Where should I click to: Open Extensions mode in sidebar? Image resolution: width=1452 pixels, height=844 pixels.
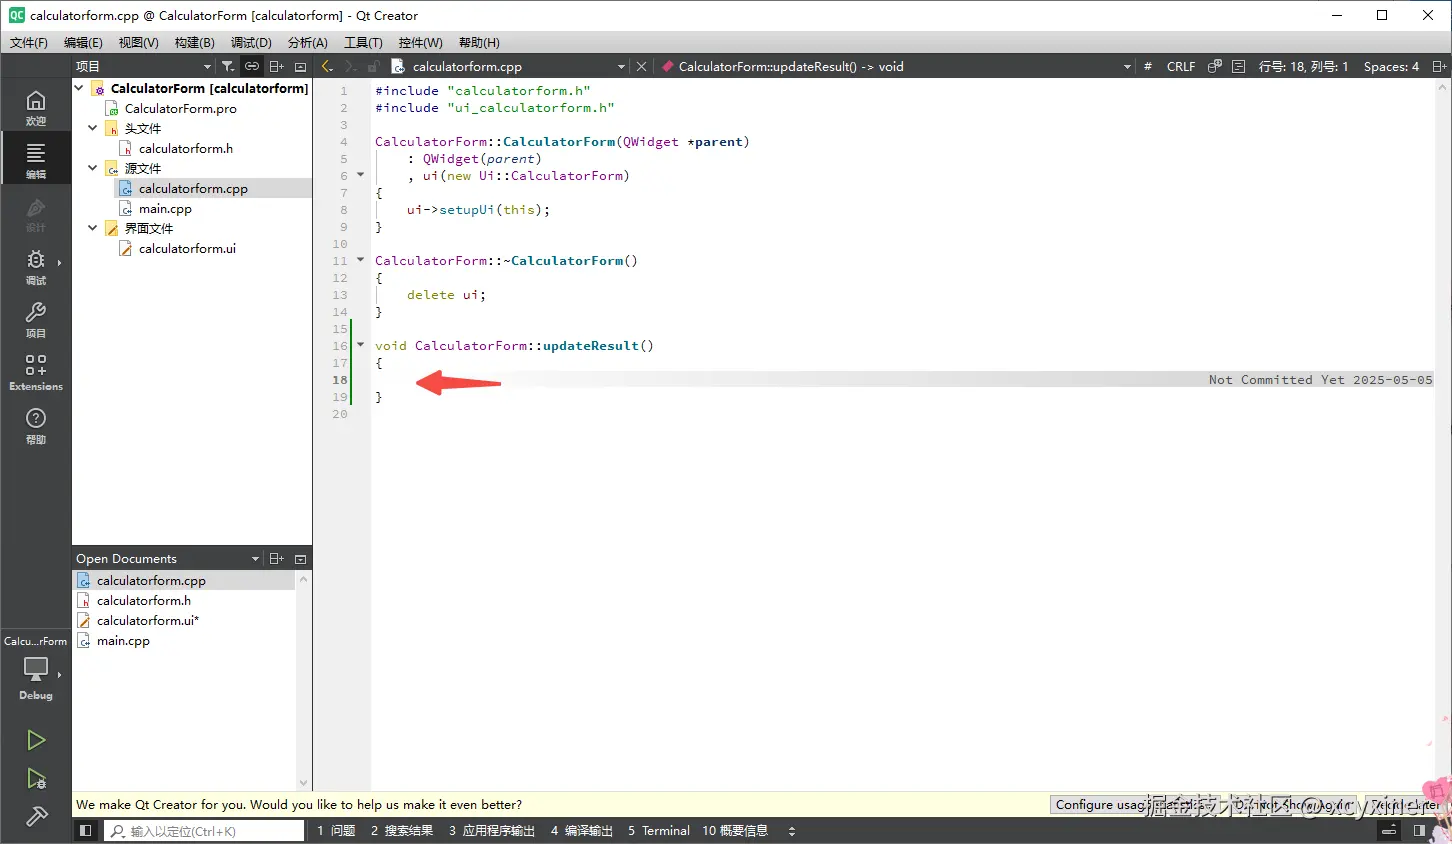tap(35, 372)
